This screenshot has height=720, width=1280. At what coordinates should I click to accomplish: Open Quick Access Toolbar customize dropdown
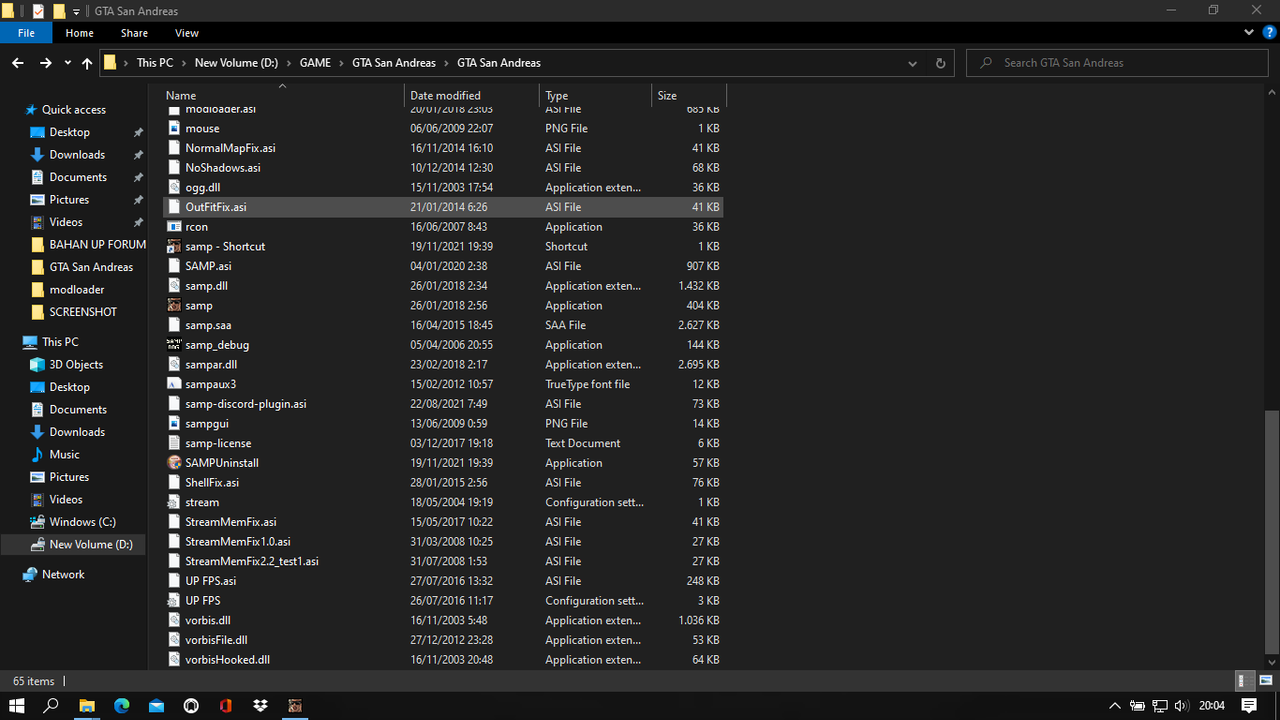[77, 11]
